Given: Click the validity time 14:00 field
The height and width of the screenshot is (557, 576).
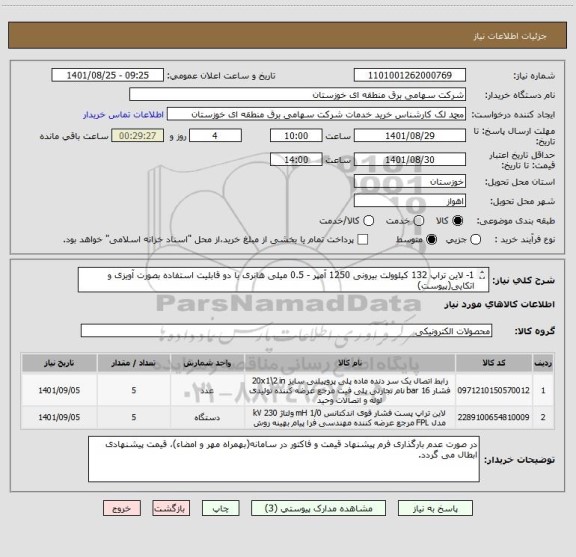Looking at the screenshot, I should (x=296, y=159).
